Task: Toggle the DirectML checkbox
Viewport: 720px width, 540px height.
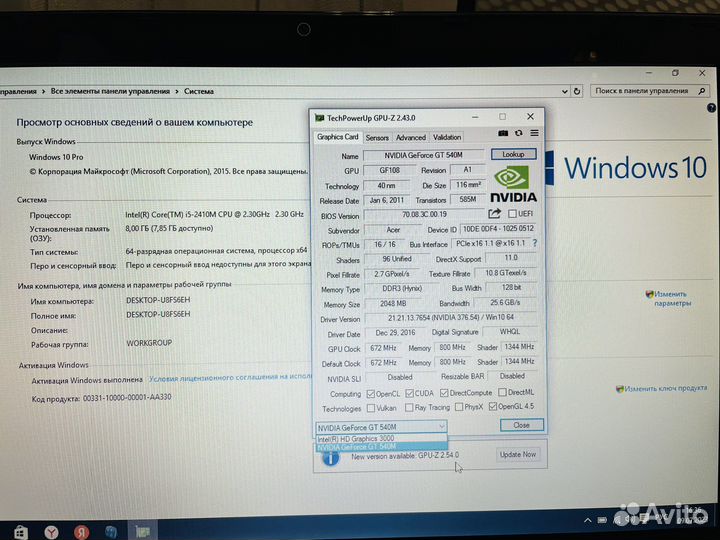Action: (502, 392)
